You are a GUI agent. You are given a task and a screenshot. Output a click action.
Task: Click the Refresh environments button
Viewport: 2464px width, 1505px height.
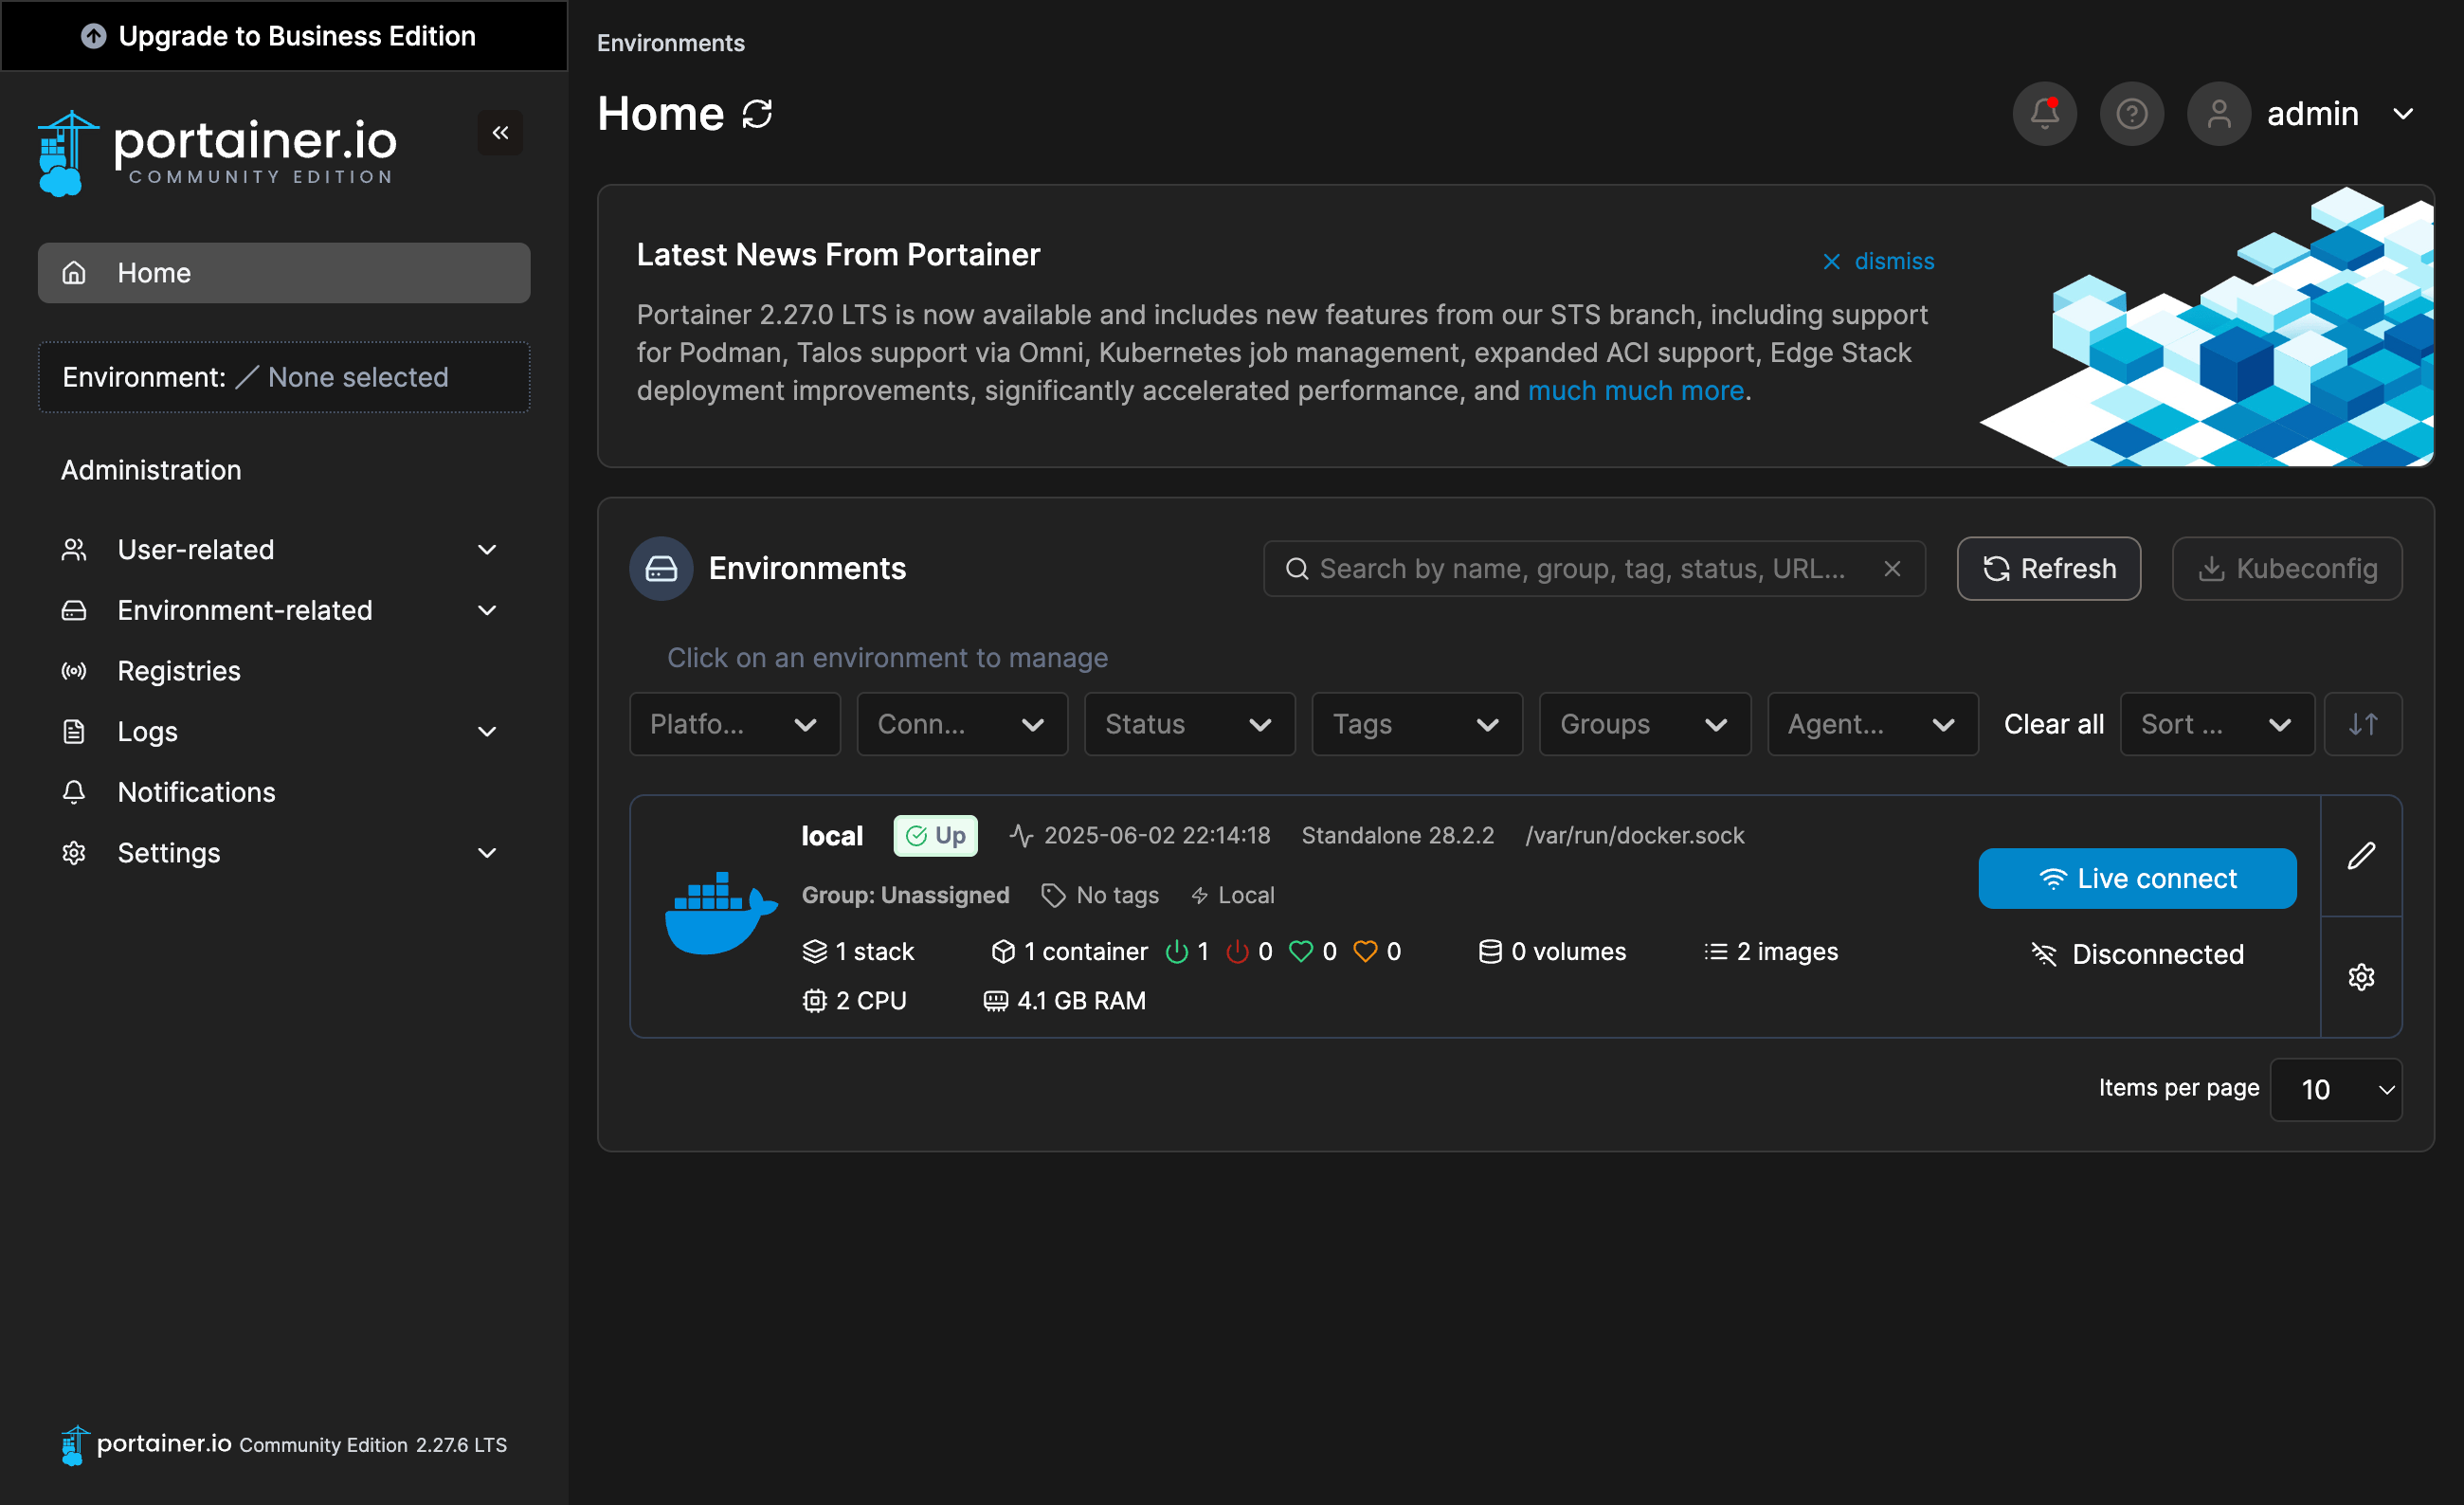pos(2048,568)
